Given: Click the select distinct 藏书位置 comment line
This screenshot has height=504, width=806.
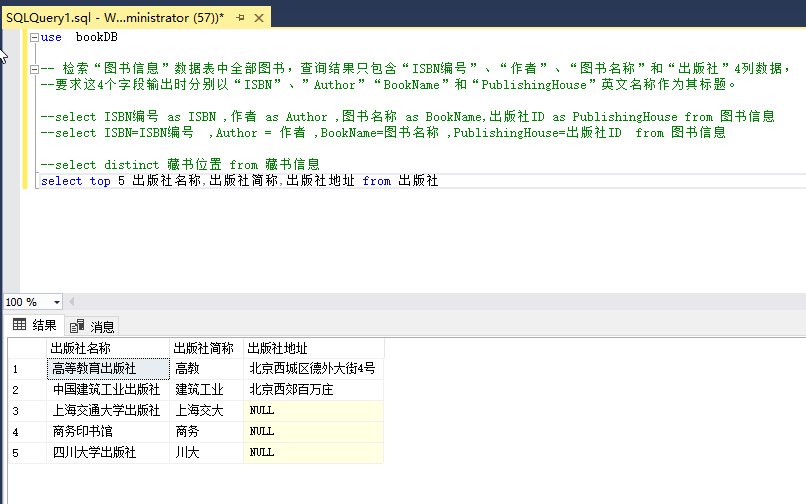Looking at the screenshot, I should 180,165.
